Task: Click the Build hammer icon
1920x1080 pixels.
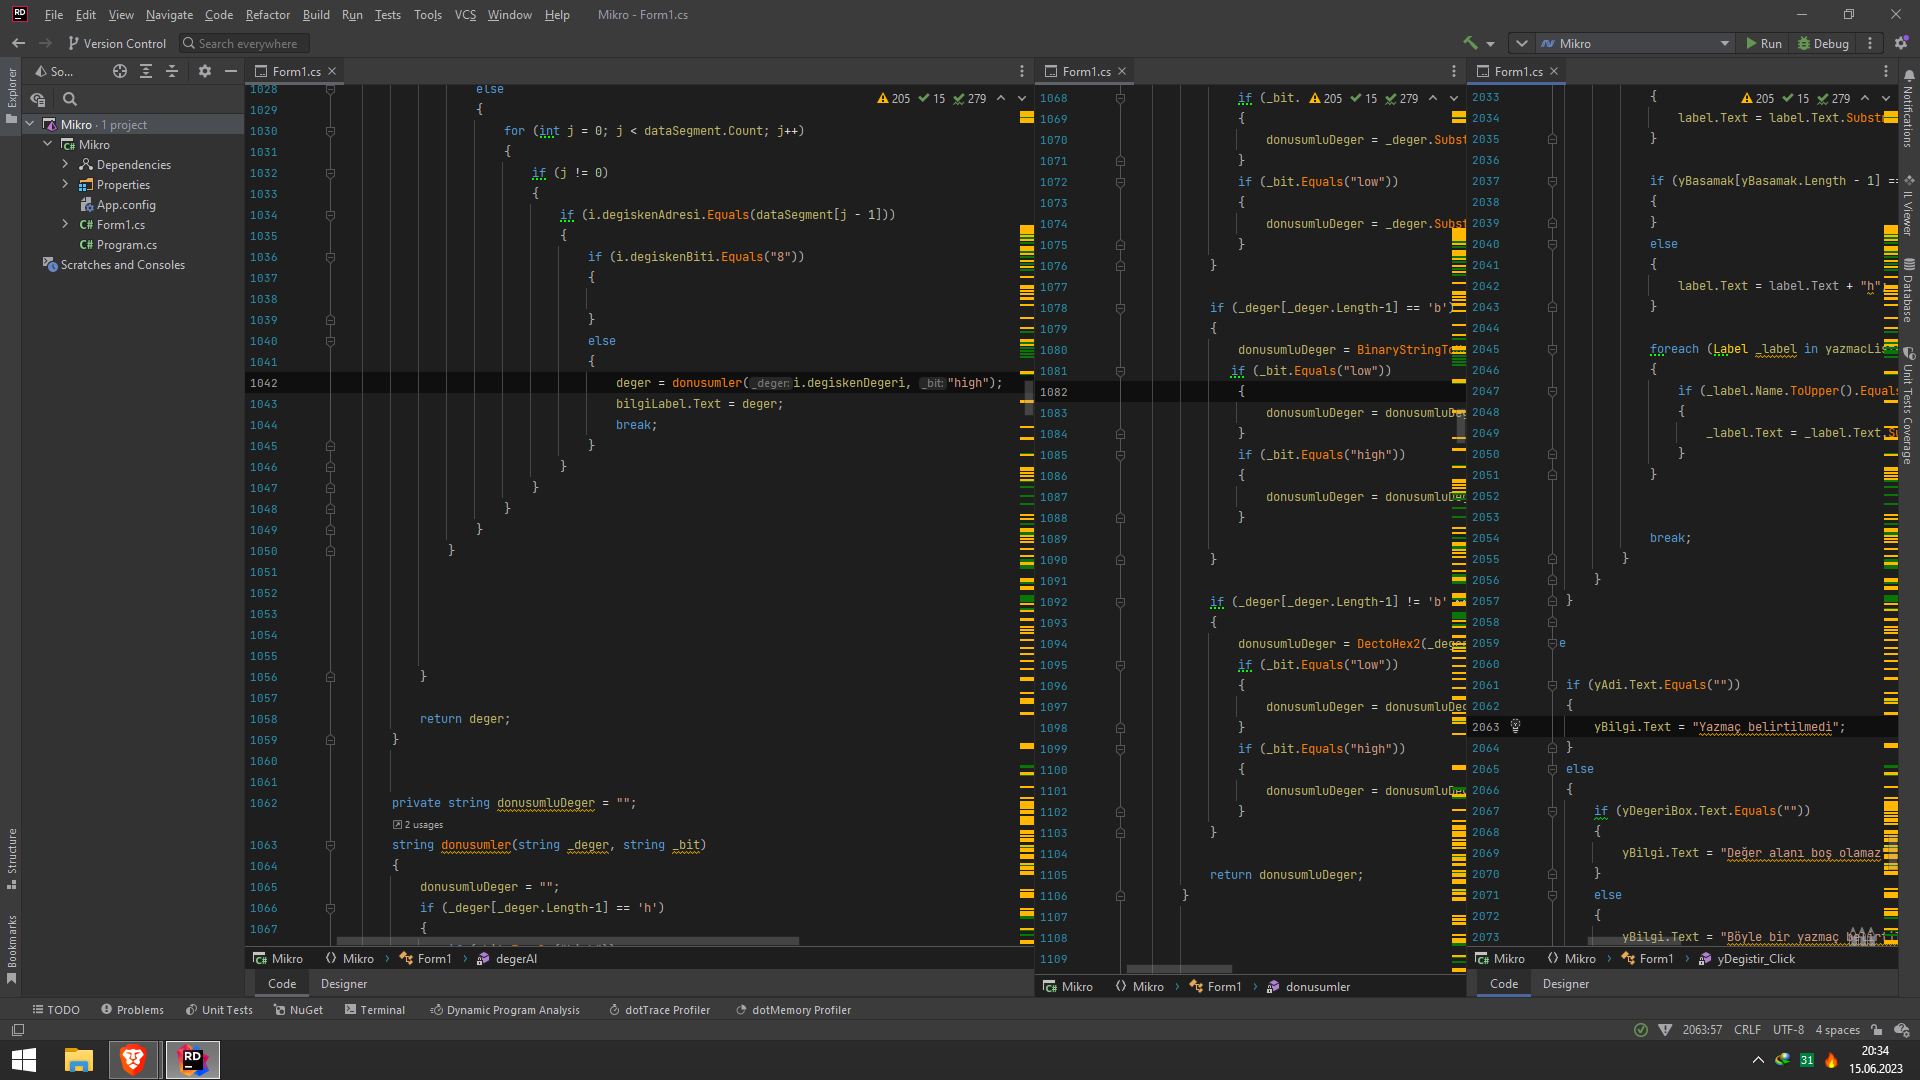Action: tap(1470, 43)
